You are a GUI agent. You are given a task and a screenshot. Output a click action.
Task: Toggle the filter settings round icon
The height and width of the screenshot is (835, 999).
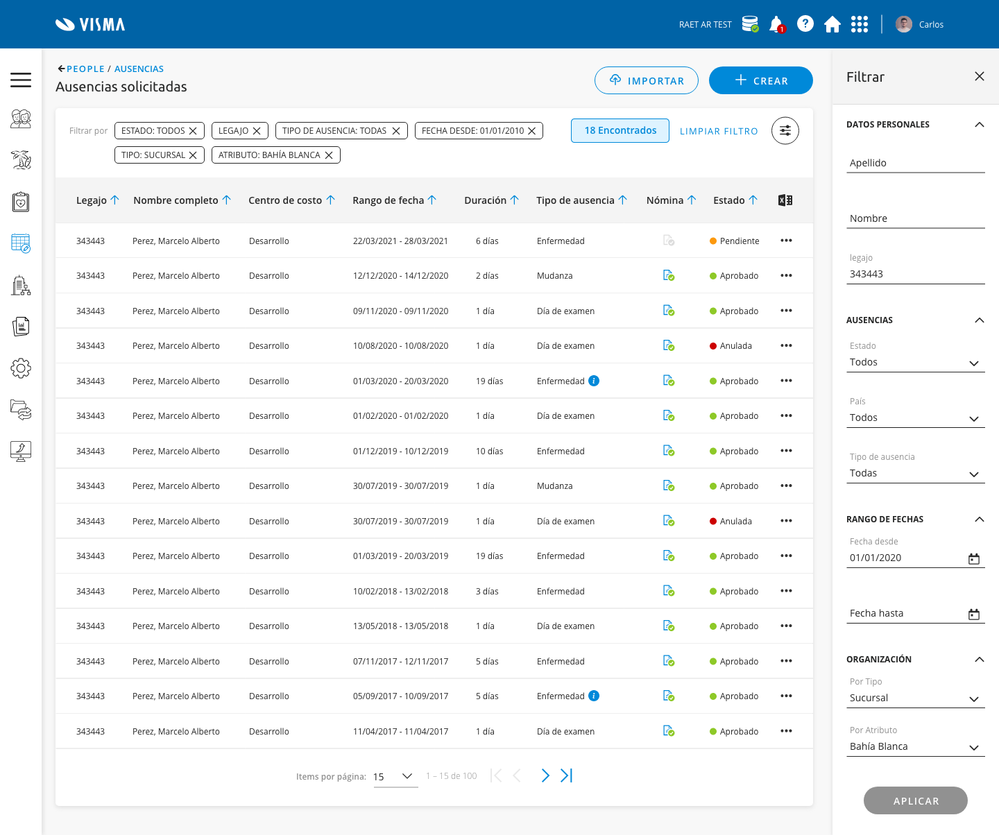[785, 131]
